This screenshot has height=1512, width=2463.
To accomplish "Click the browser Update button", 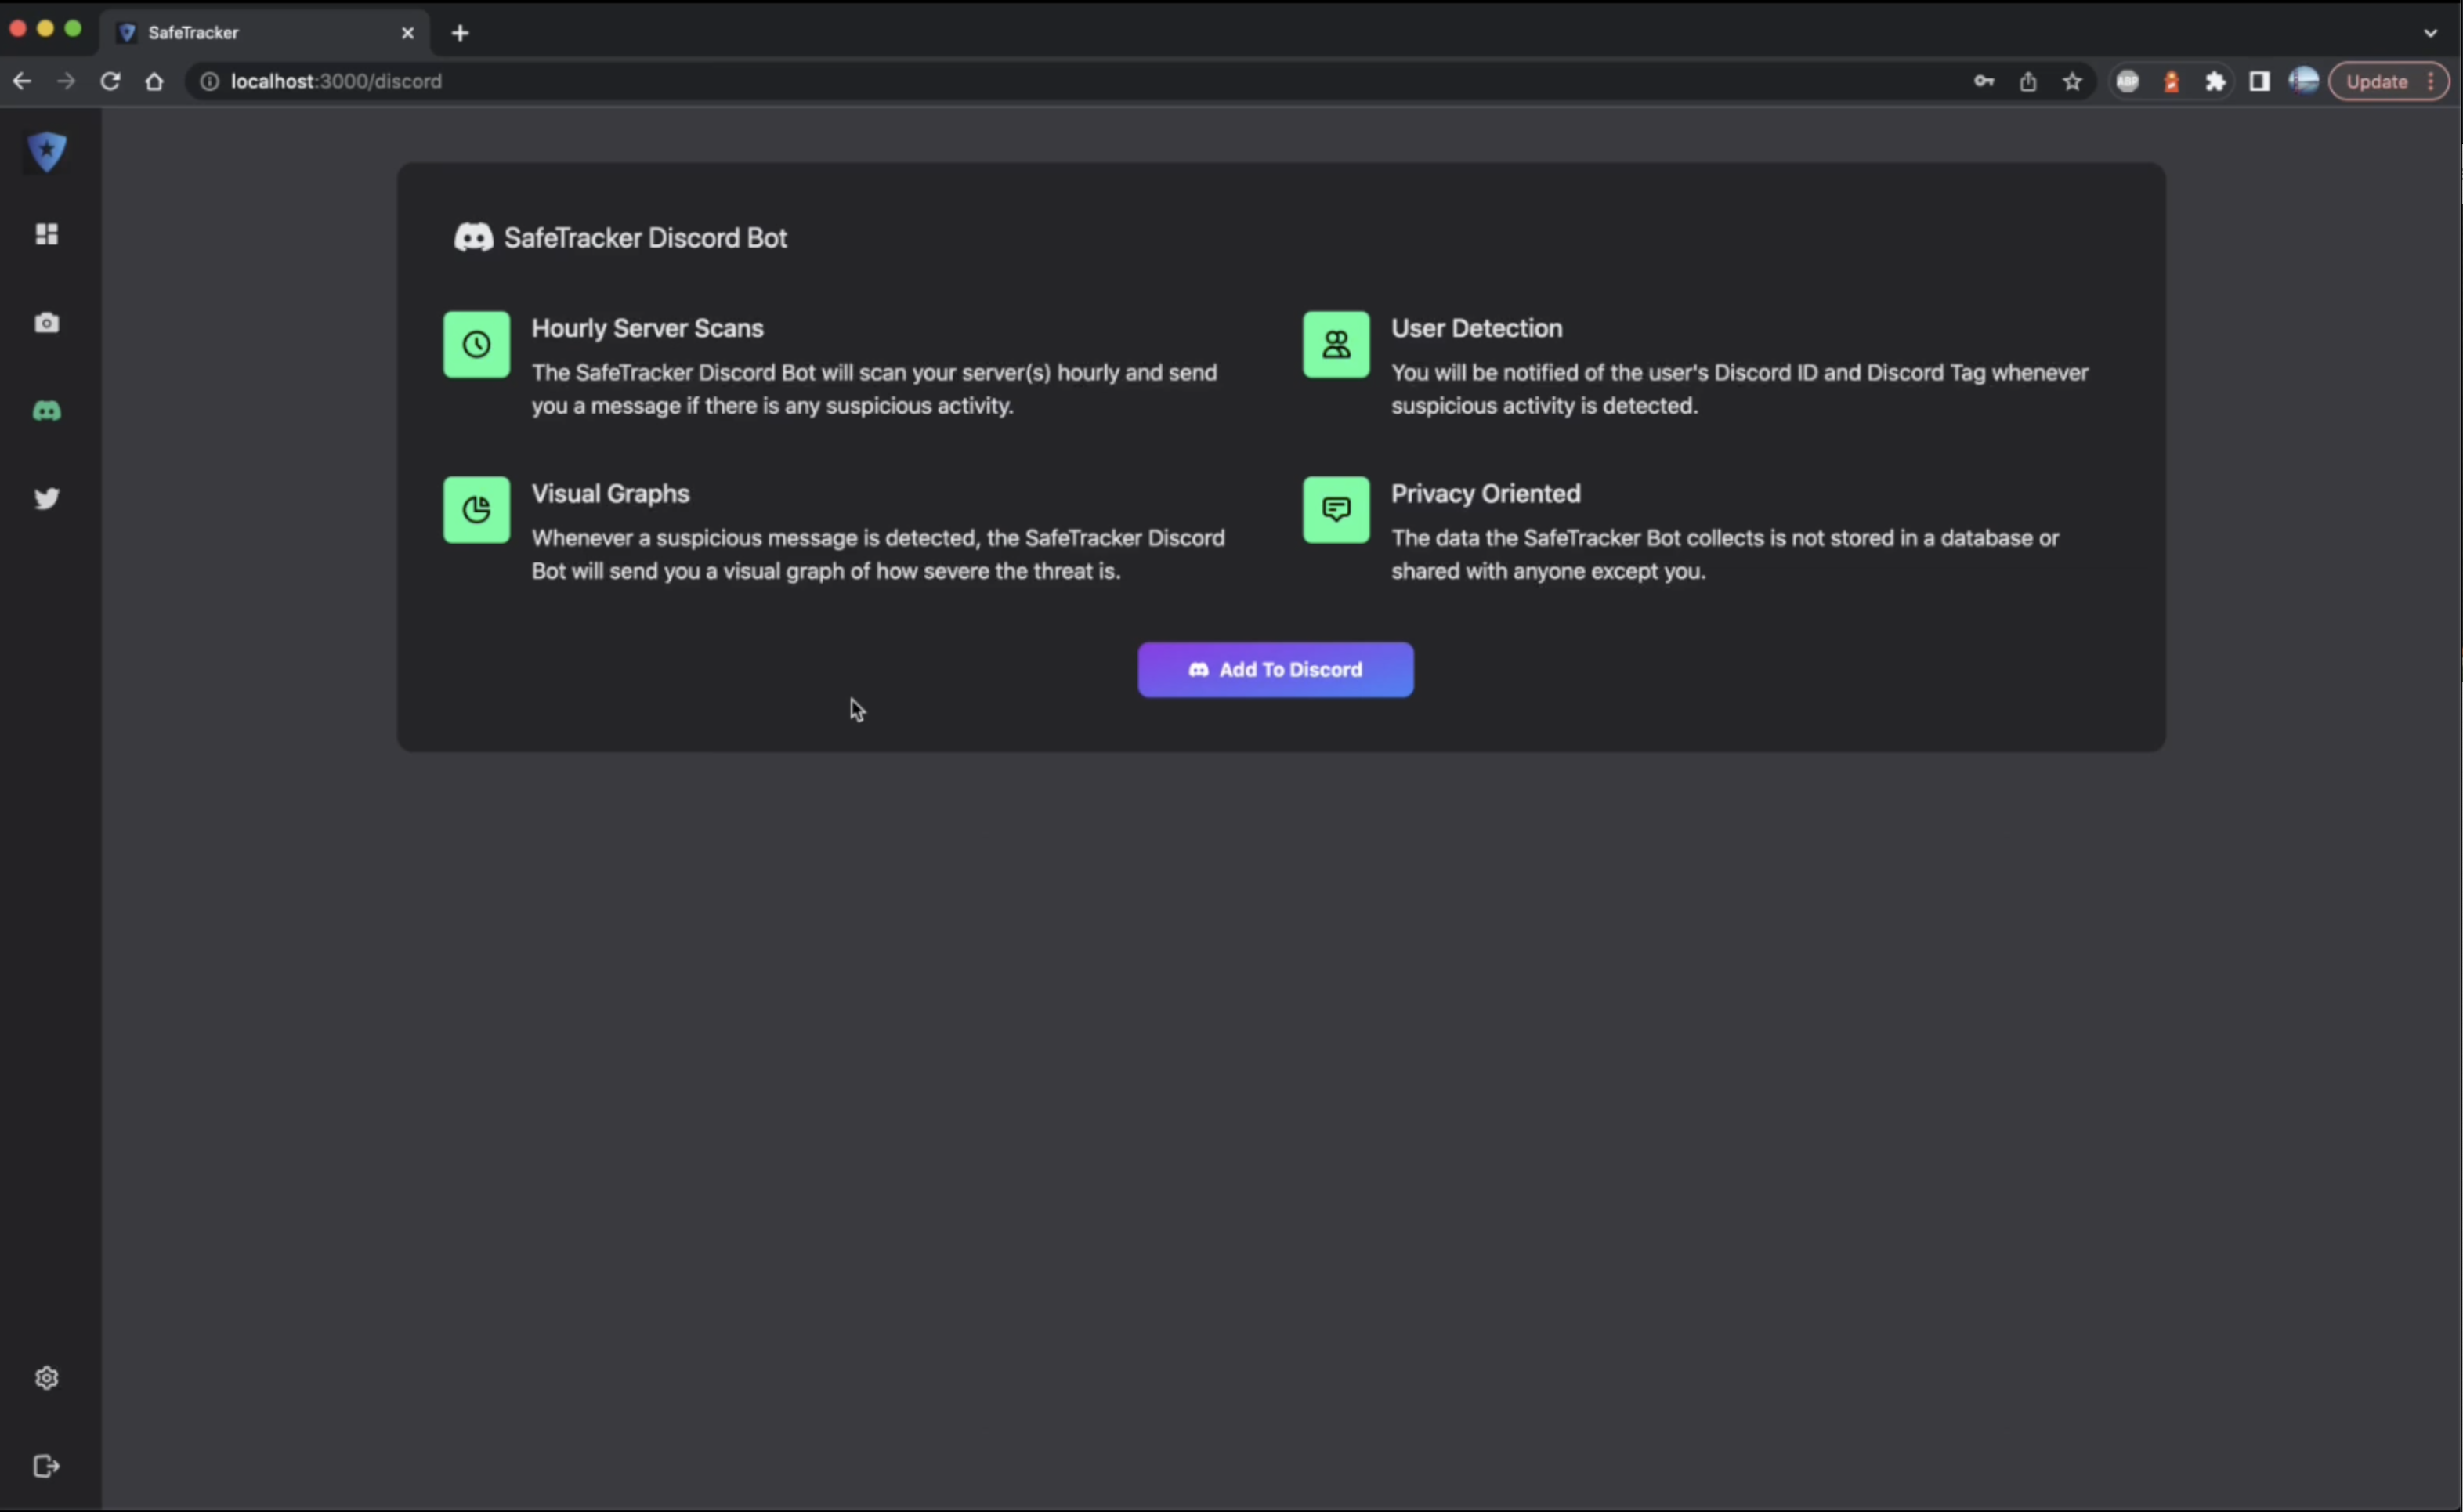I will tap(2376, 82).
